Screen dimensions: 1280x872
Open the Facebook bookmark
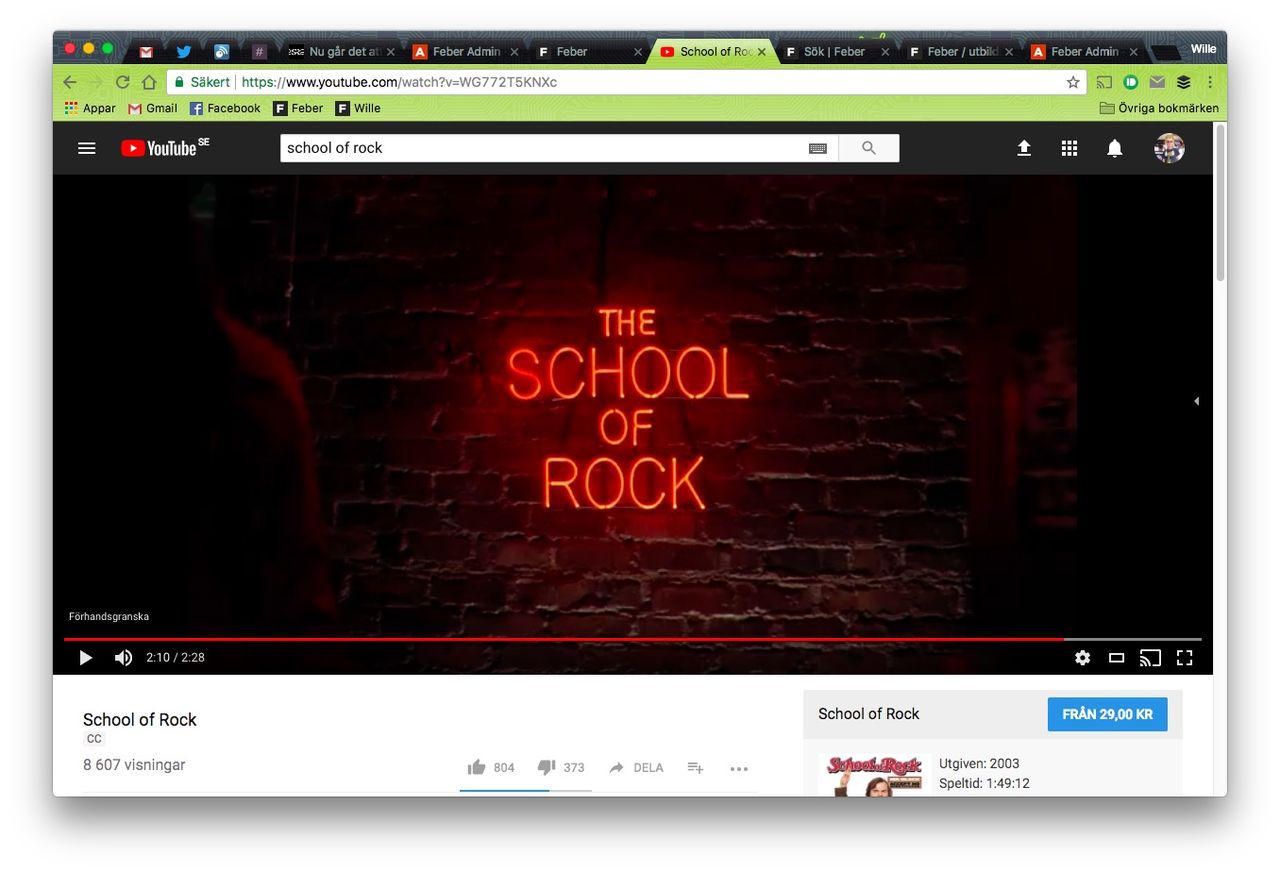click(225, 108)
